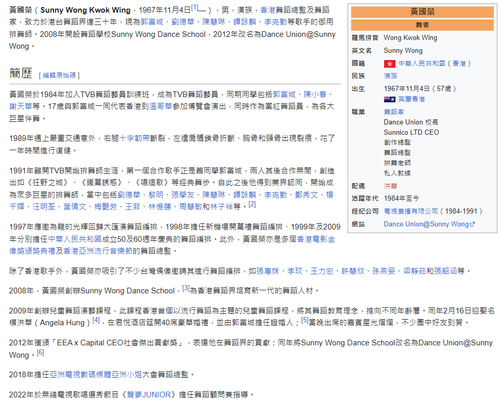Open reference [2] after 林子祥等
The image size is (500, 408).
(x=252, y=204)
